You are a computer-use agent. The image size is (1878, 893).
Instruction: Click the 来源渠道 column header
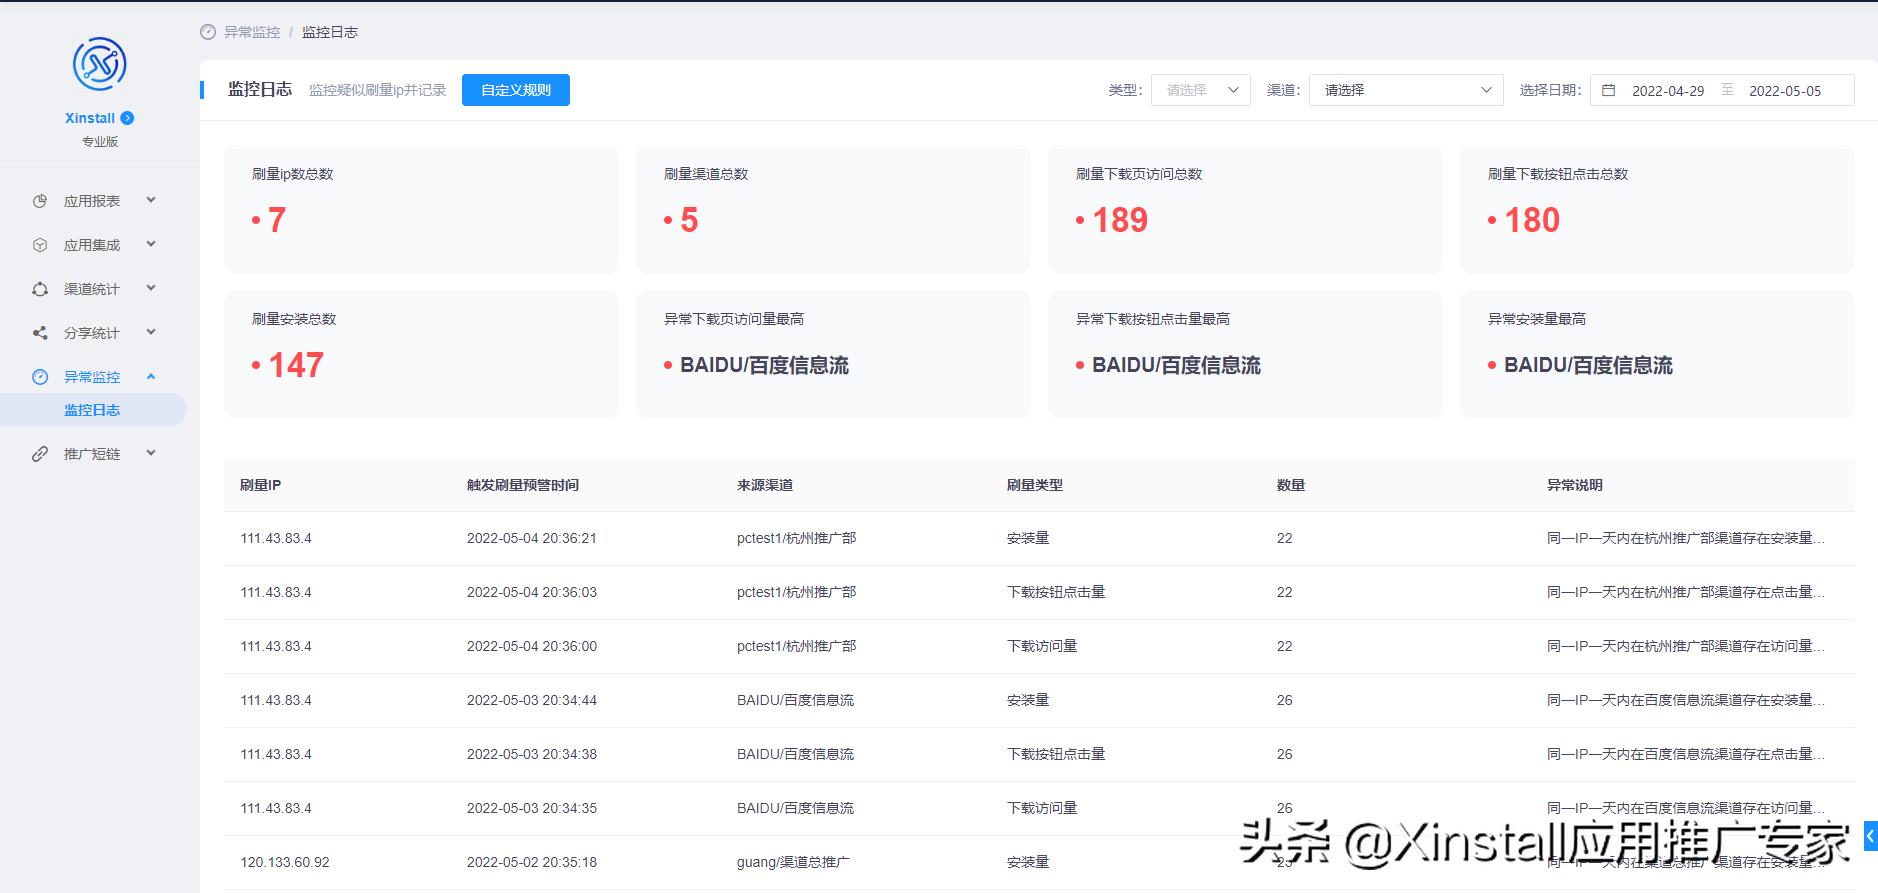pyautogui.click(x=765, y=485)
